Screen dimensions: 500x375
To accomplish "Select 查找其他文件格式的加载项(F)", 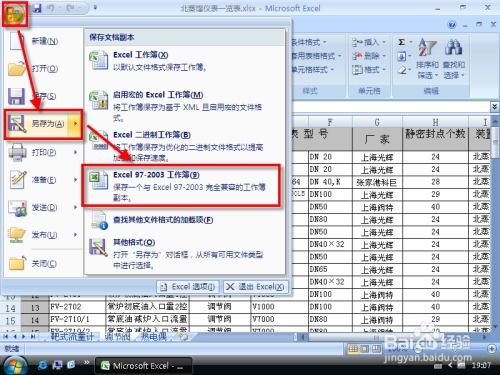I will point(185,220).
